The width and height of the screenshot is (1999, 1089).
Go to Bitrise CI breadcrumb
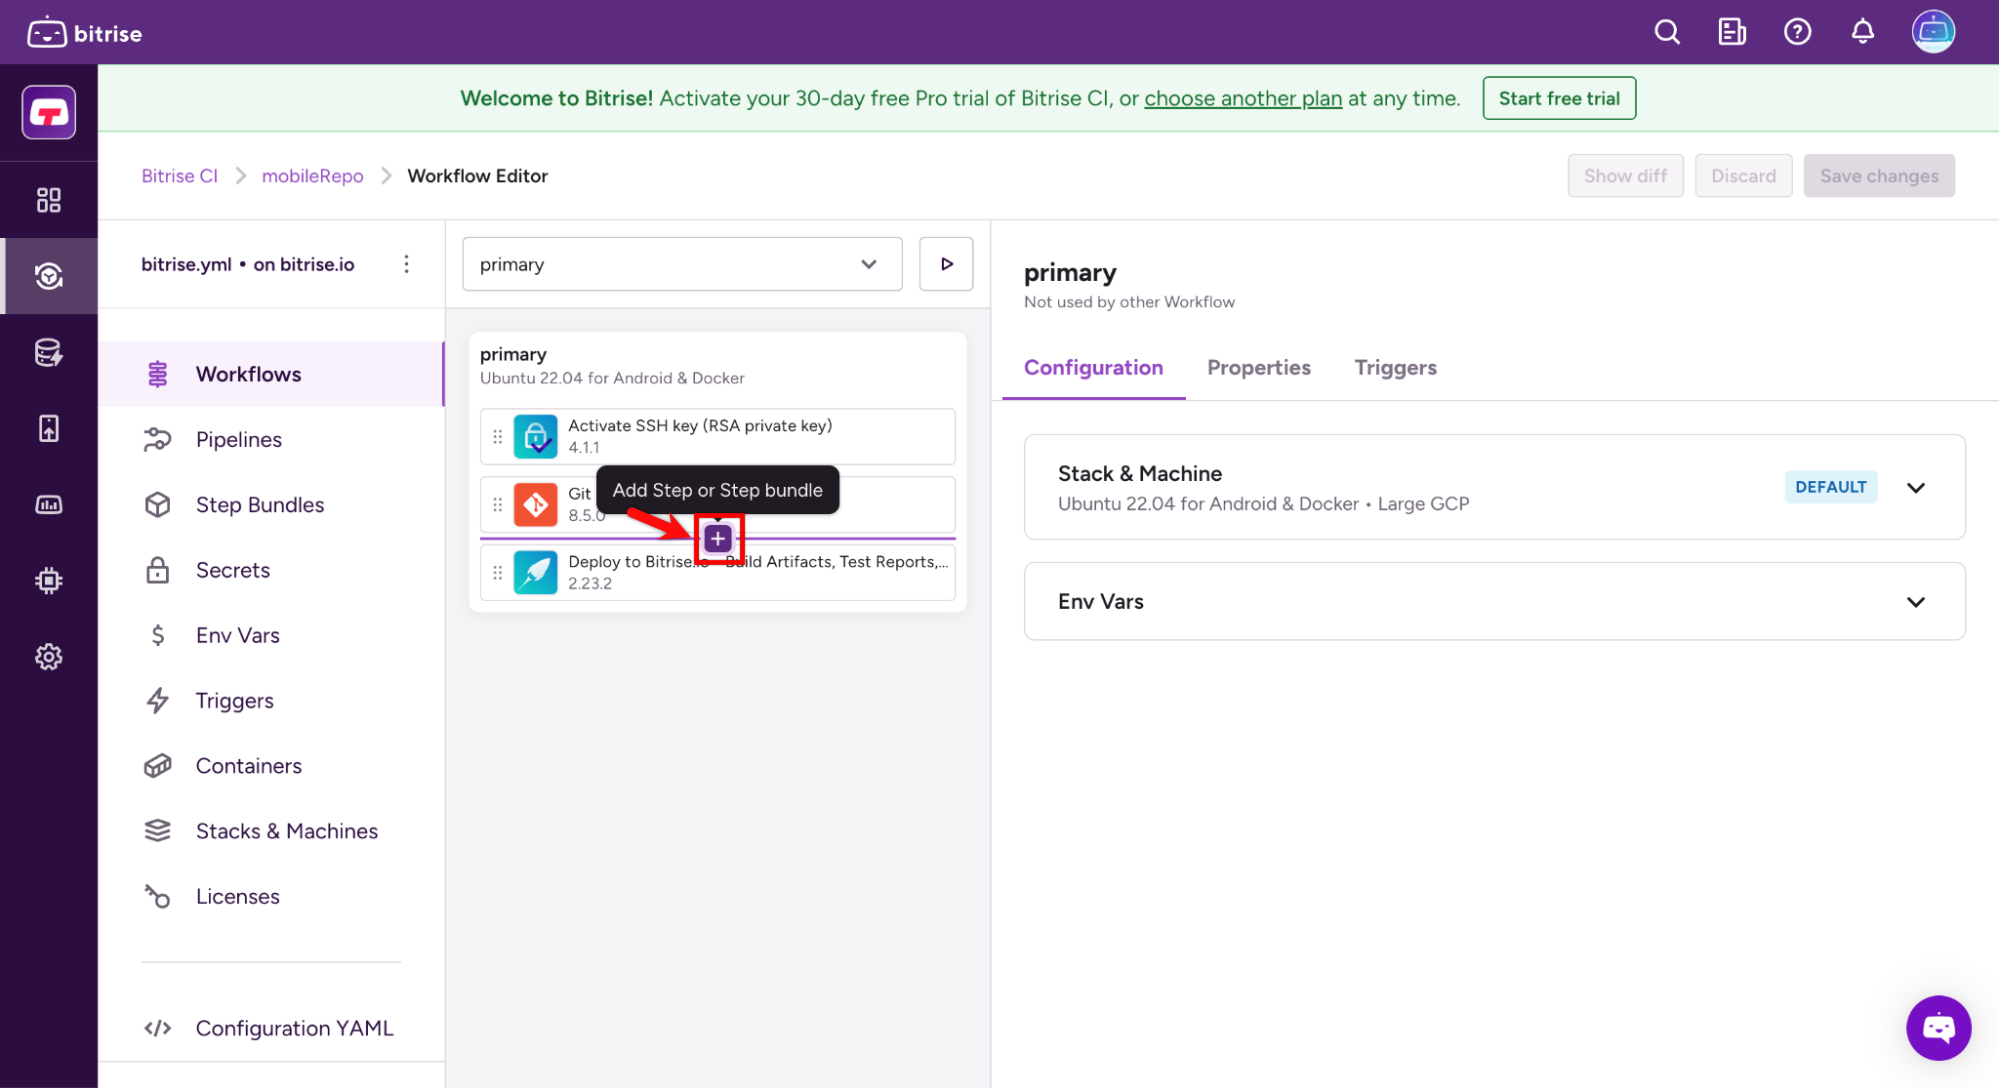pyautogui.click(x=179, y=176)
